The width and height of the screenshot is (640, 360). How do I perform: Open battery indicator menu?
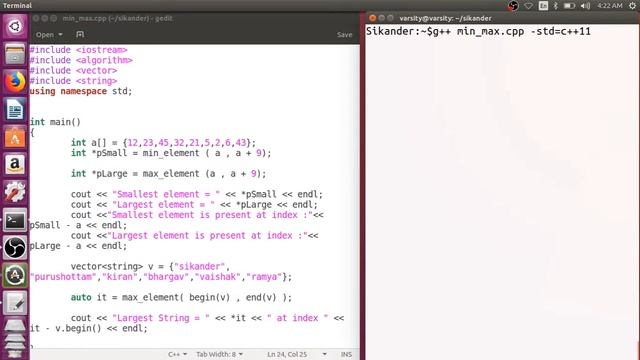click(569, 6)
